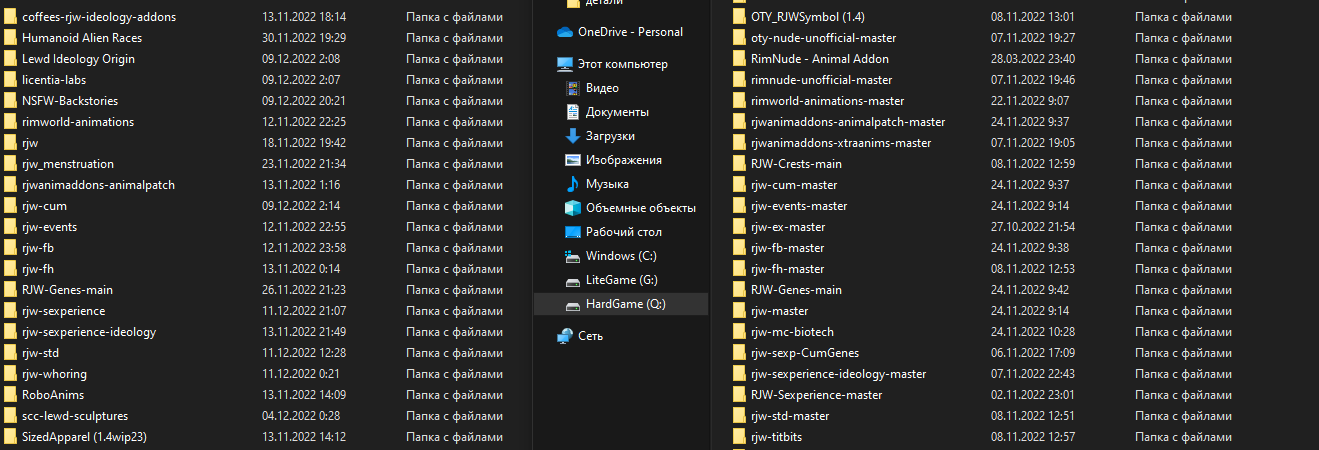Open the Видео folder icon
Viewport: 1319px width, 450px height.
coord(573,88)
